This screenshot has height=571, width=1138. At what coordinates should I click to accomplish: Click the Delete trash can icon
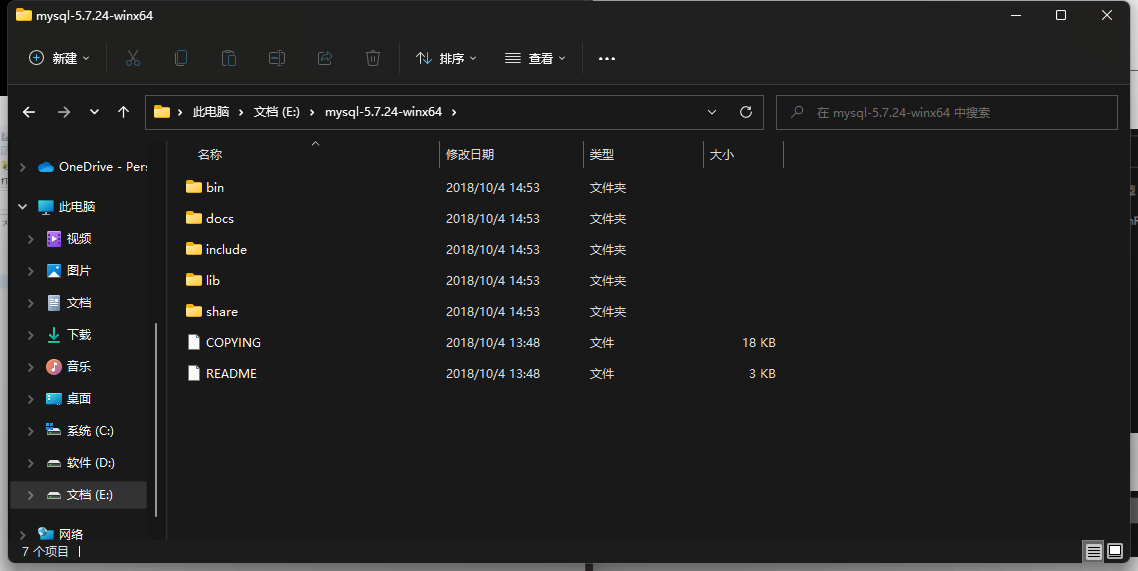(373, 58)
